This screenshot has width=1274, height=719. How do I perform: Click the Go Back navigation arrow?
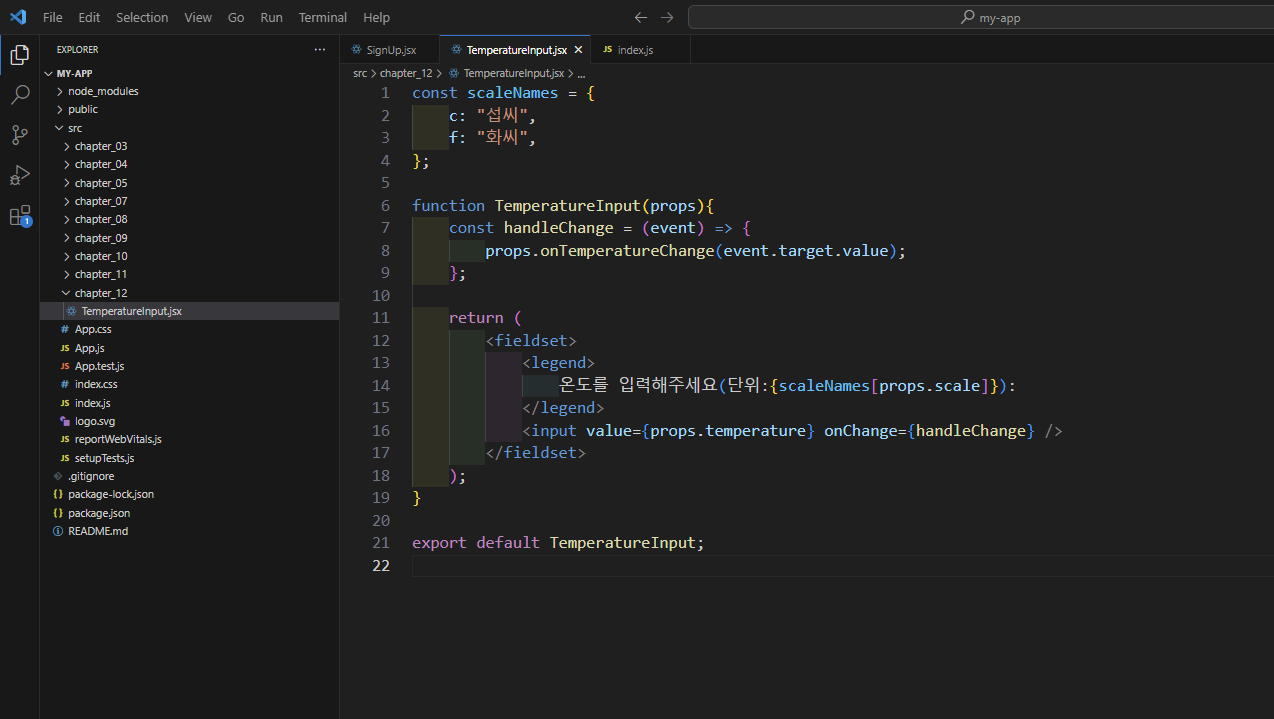click(641, 17)
